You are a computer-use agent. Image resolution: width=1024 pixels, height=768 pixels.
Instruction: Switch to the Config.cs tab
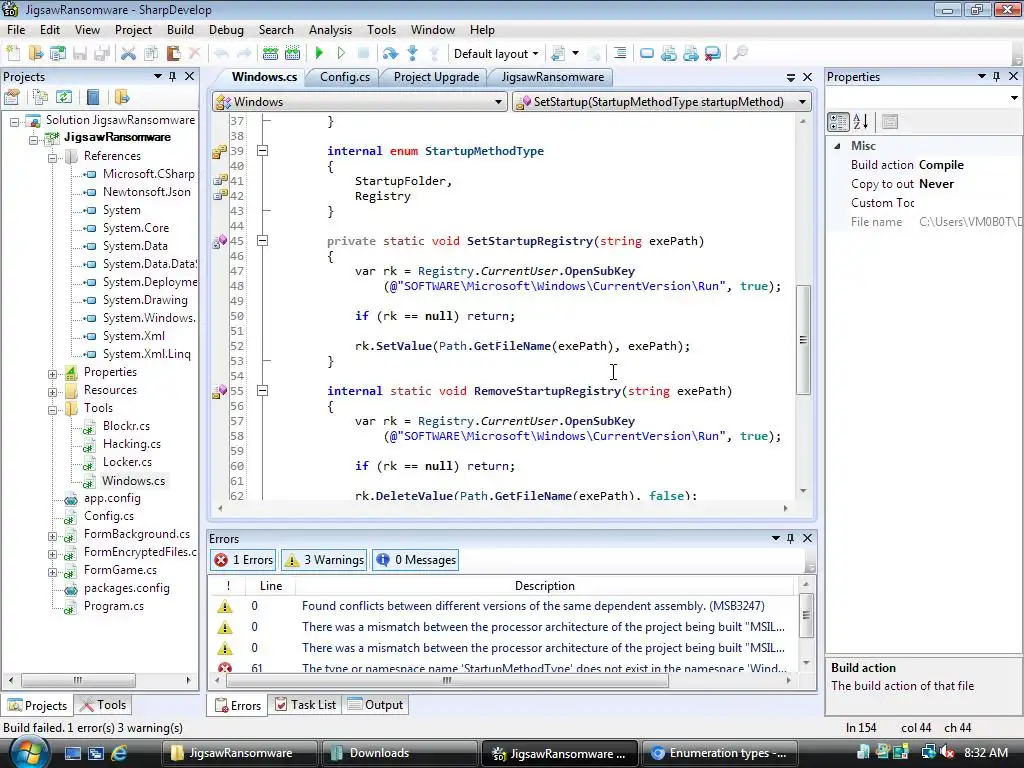pos(345,77)
